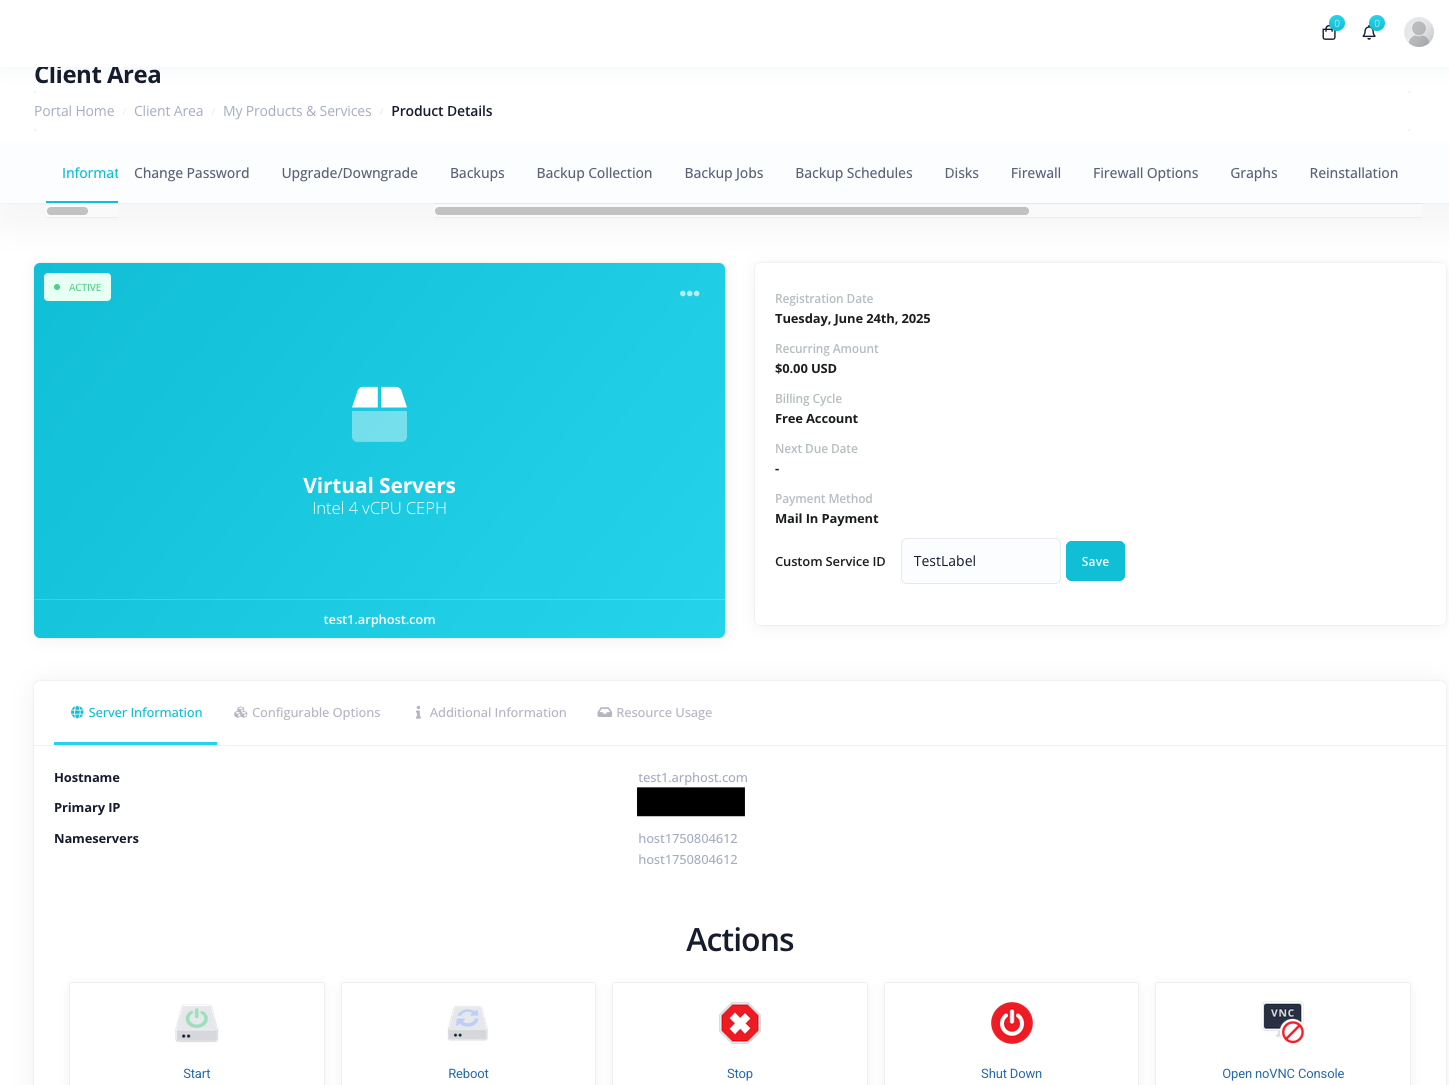Click the horizontal tab scrollbar
Image resolution: width=1449 pixels, height=1085 pixels.
(x=731, y=211)
